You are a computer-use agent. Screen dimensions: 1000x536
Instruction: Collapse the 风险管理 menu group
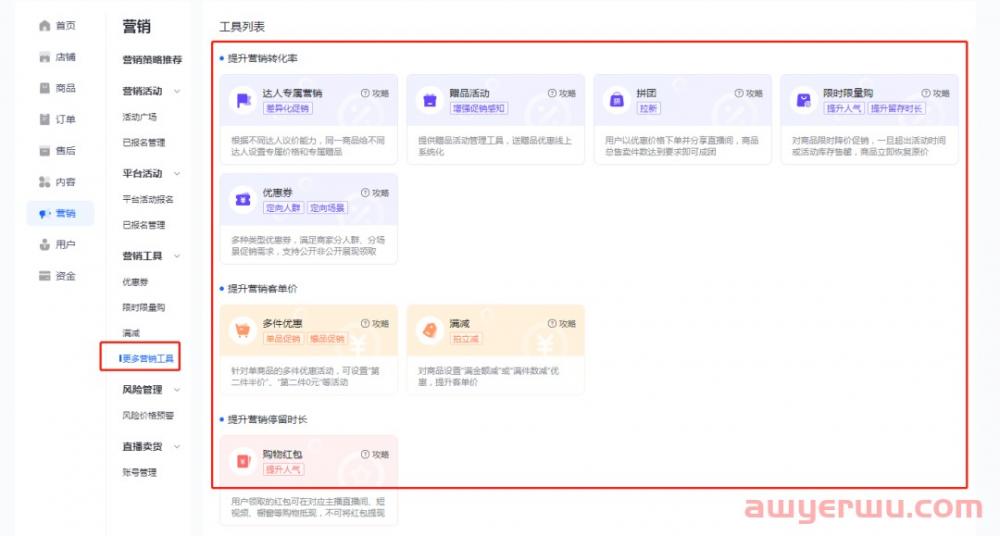[x=177, y=389]
